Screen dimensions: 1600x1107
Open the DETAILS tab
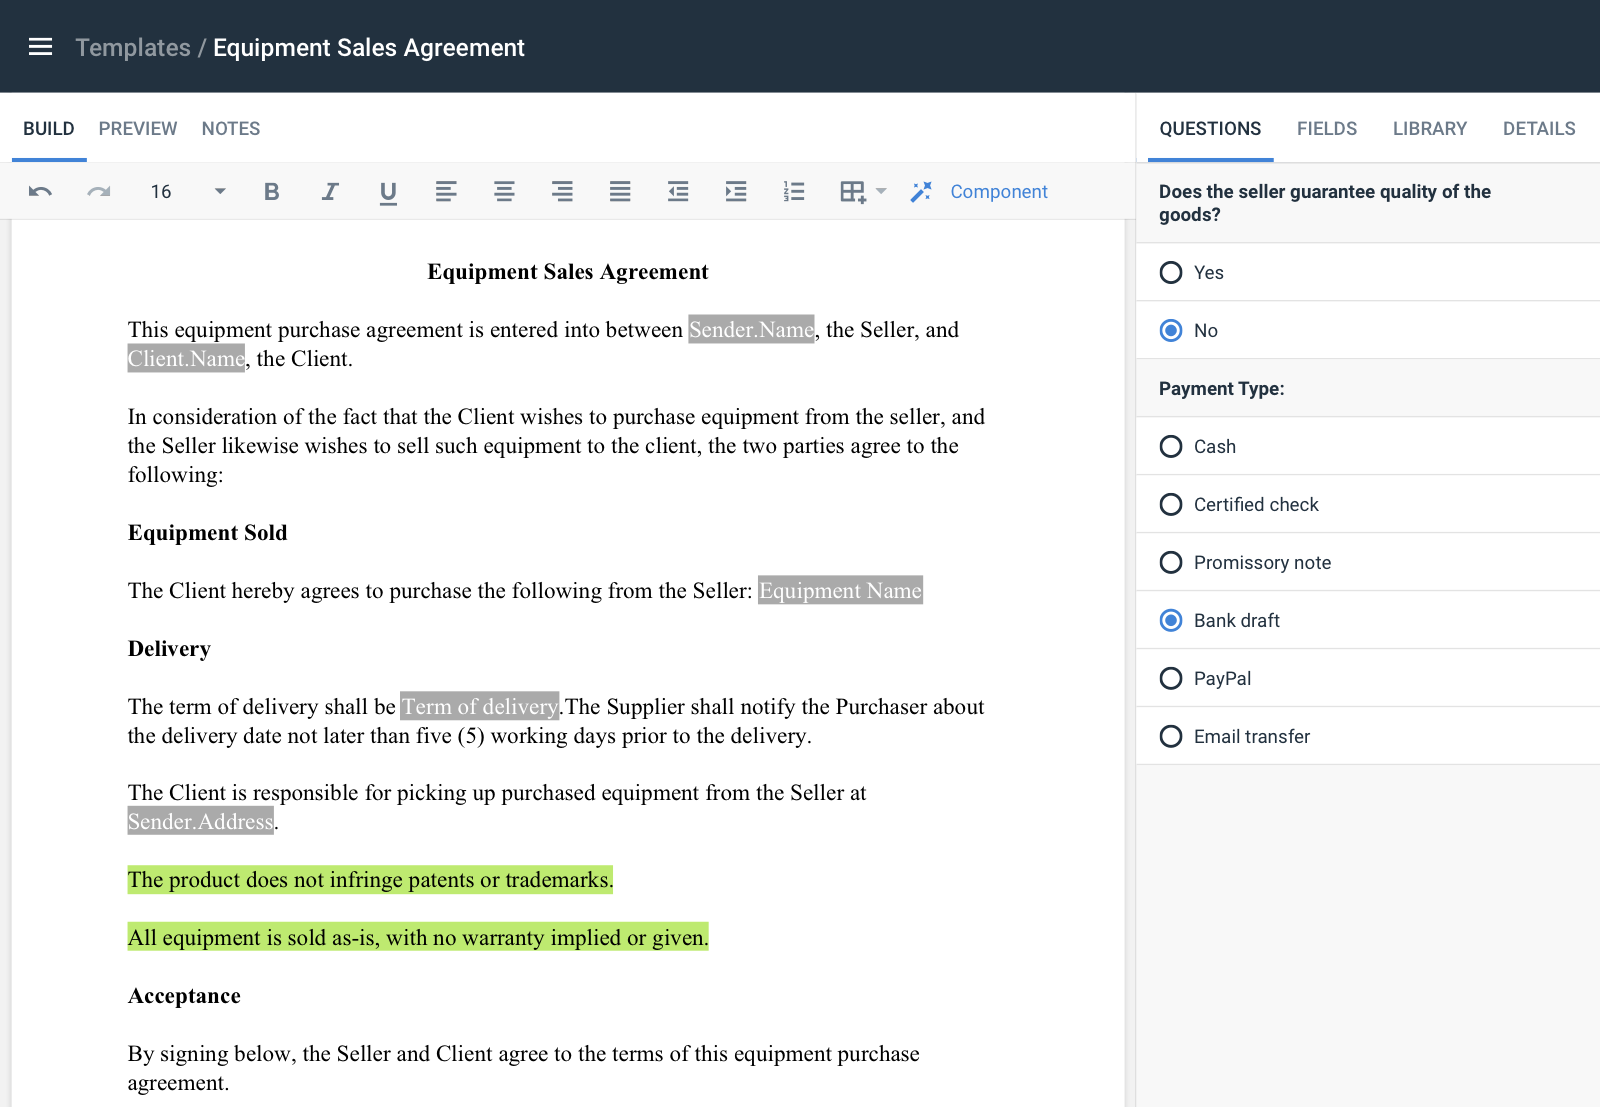pyautogui.click(x=1539, y=128)
